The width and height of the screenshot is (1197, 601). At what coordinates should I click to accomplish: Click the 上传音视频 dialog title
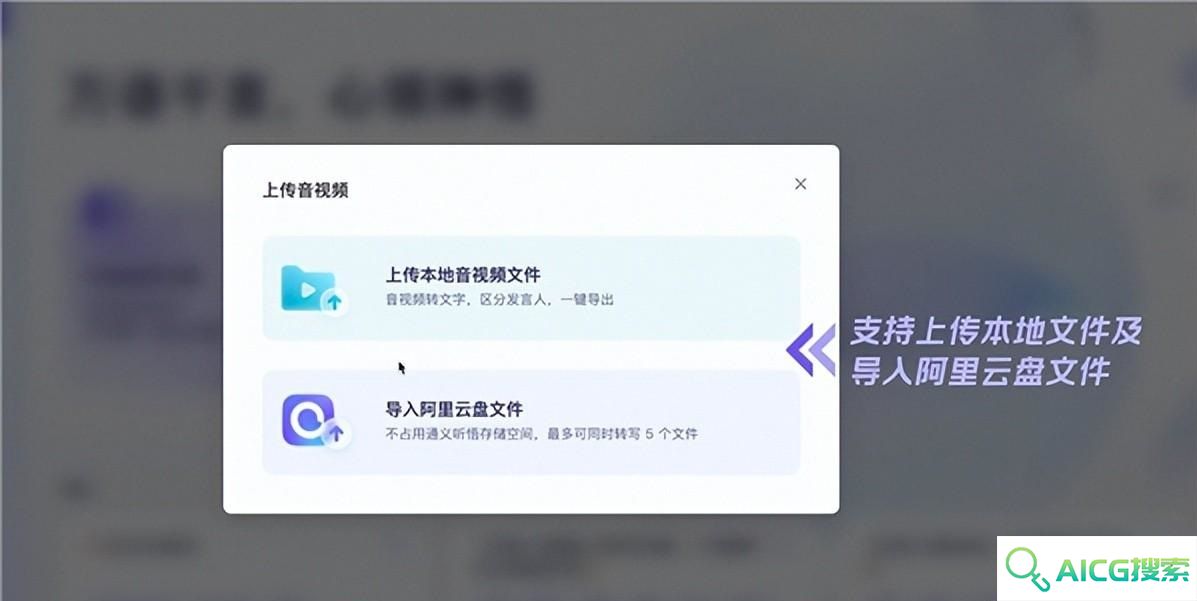305,190
